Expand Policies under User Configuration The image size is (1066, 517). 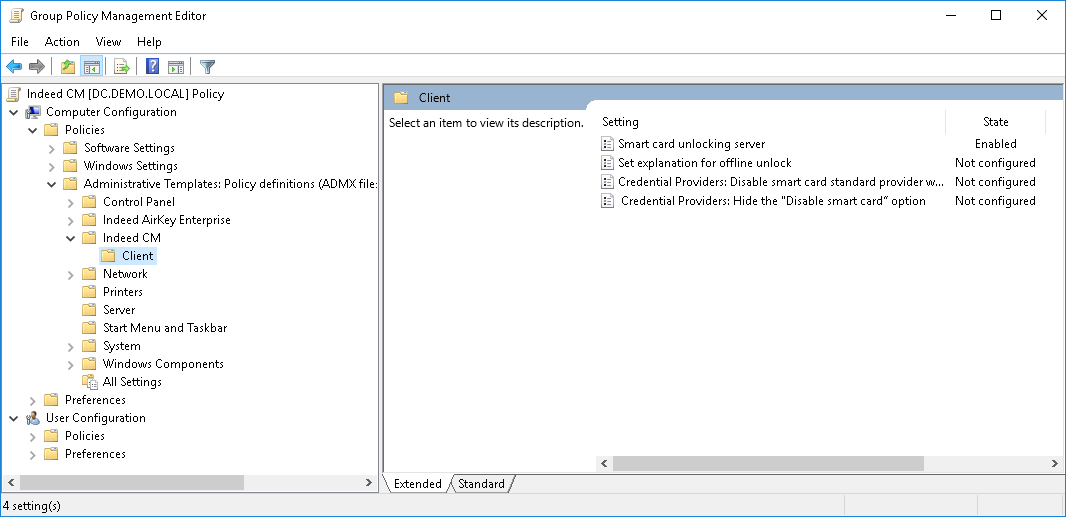[x=33, y=436]
